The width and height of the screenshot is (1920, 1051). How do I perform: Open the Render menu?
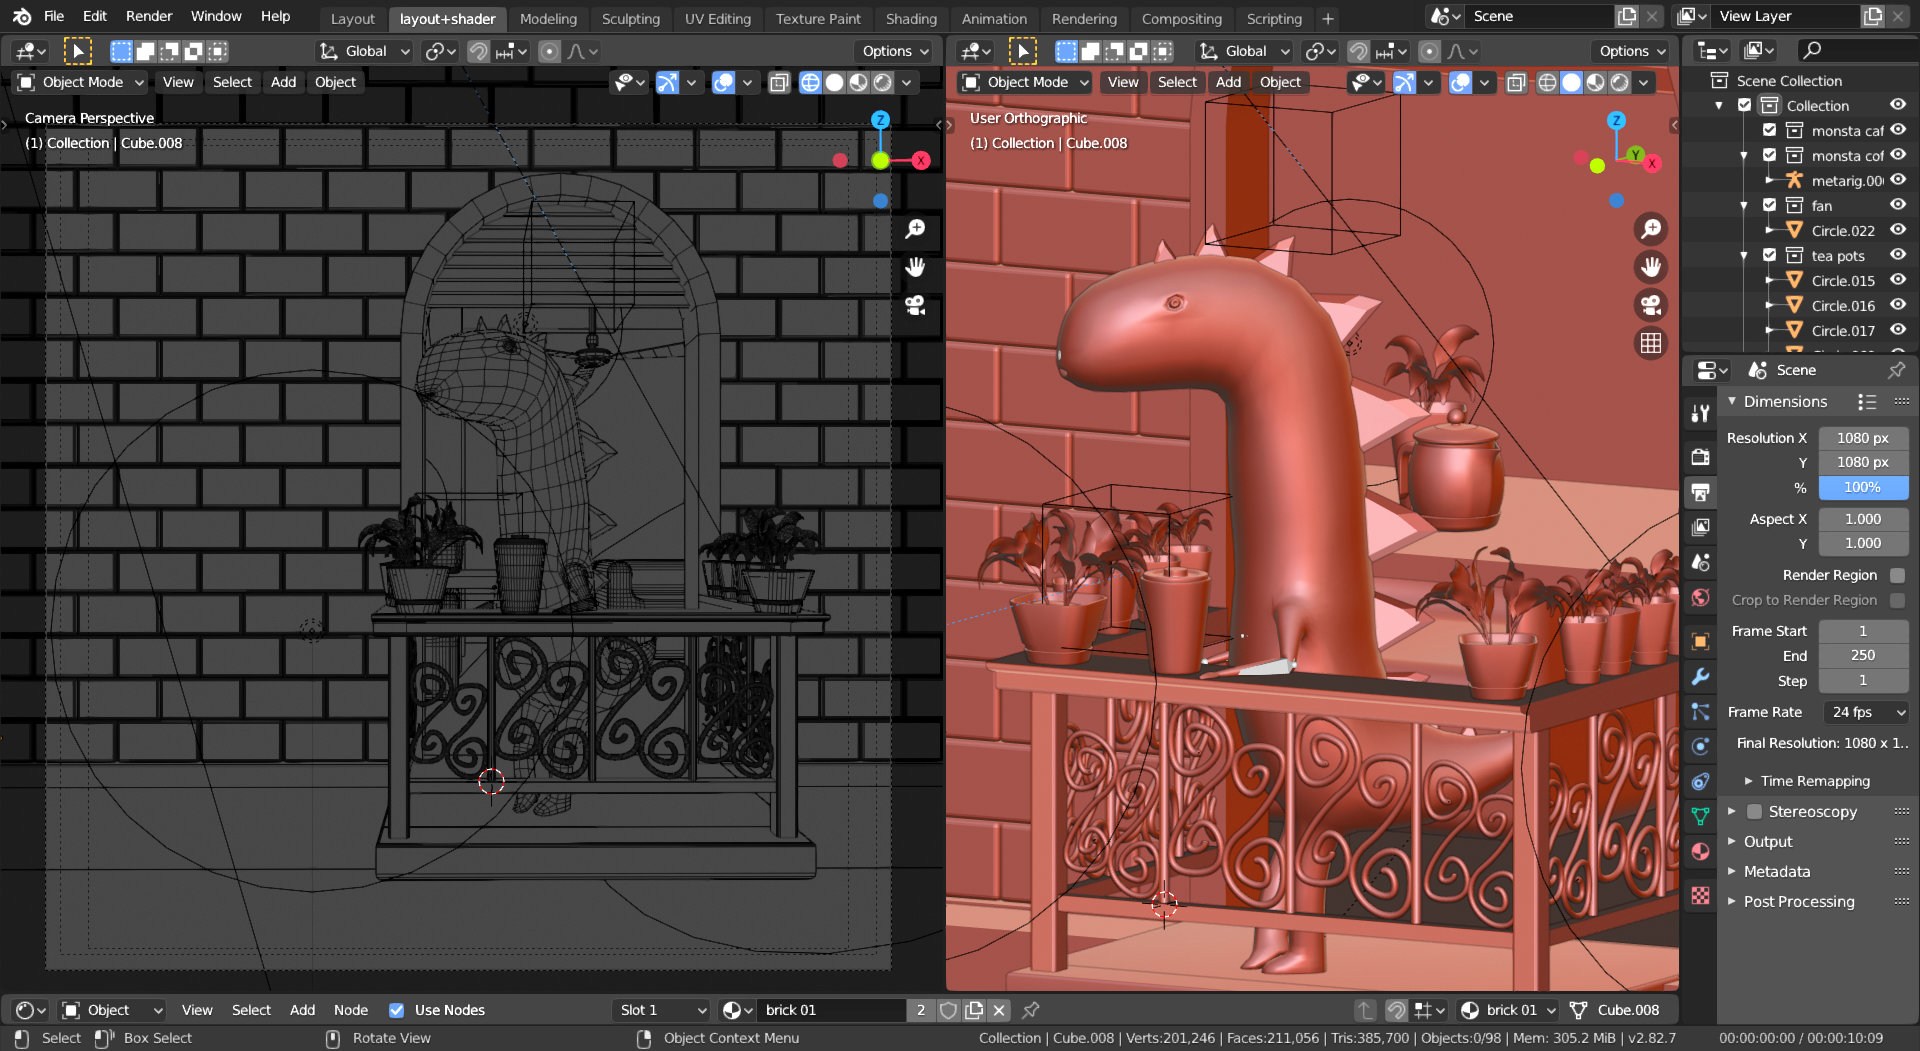pyautogui.click(x=149, y=16)
